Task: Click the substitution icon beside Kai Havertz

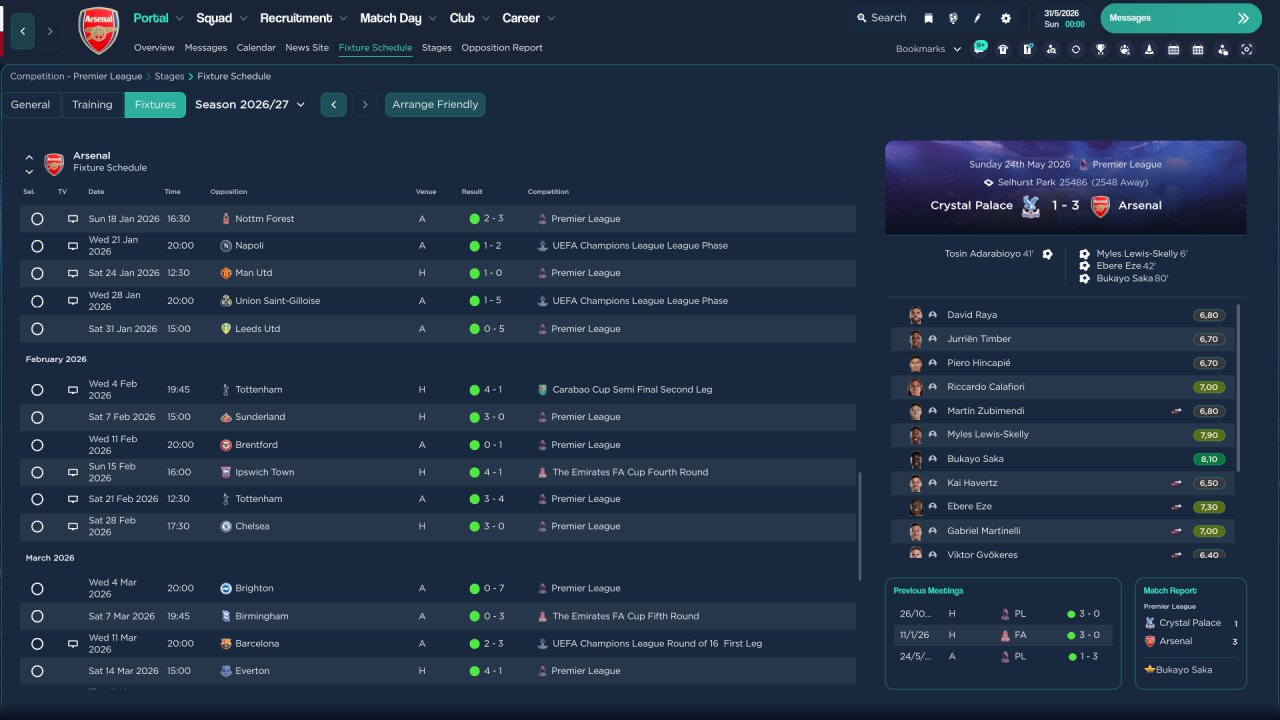Action: [1177, 483]
